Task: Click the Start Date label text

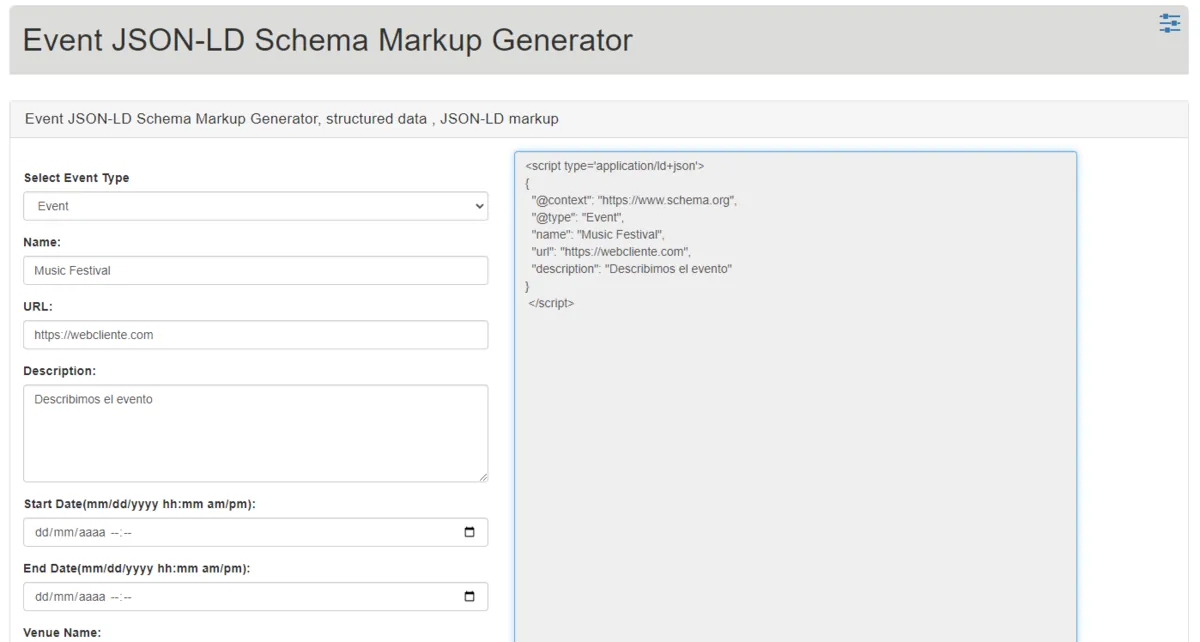Action: click(140, 504)
